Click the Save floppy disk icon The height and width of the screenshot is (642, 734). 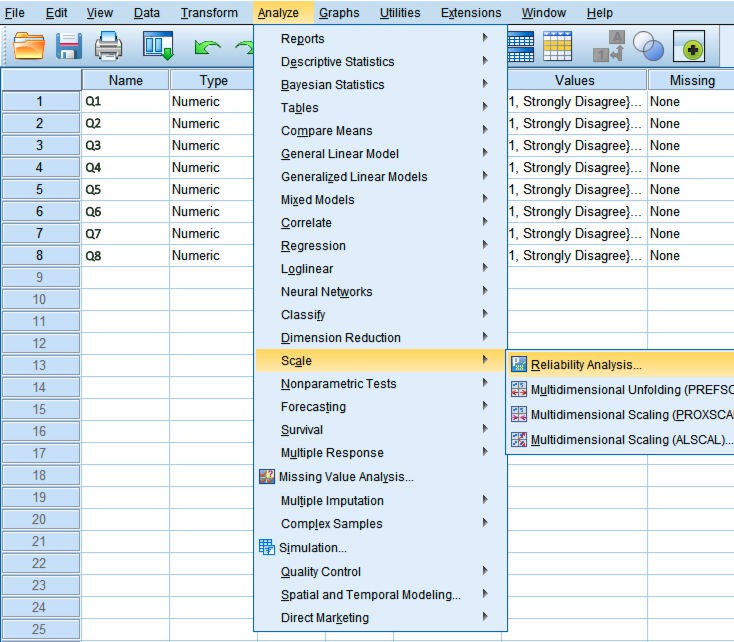pos(69,46)
